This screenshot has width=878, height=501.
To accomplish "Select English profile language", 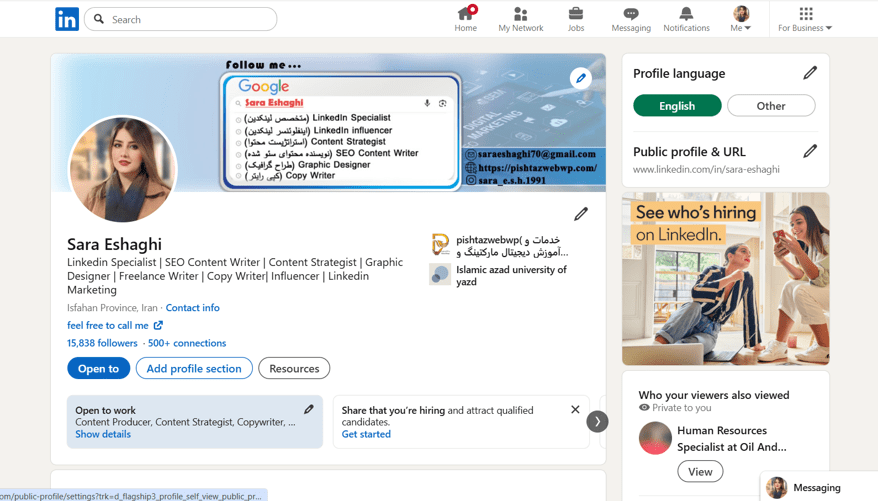I will (677, 106).
